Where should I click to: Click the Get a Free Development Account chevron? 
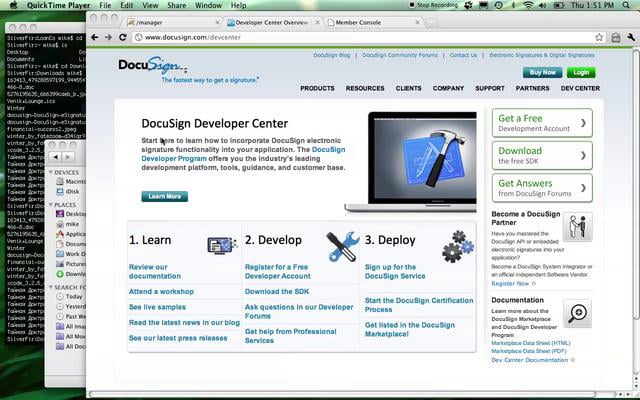tap(583, 123)
